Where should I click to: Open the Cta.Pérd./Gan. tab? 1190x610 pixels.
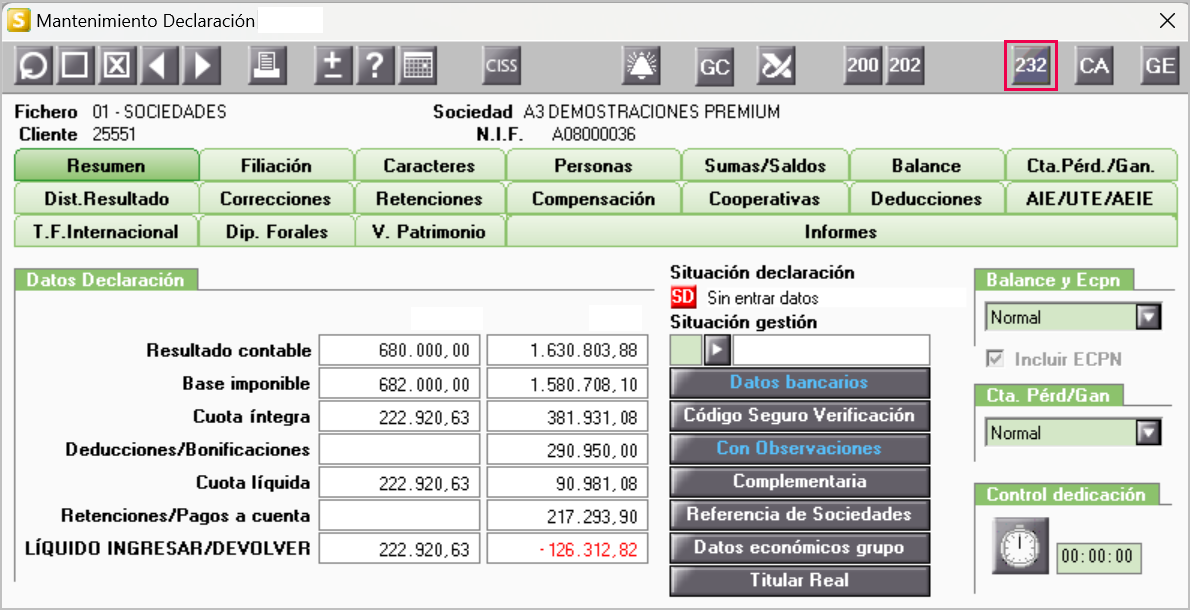(1091, 165)
